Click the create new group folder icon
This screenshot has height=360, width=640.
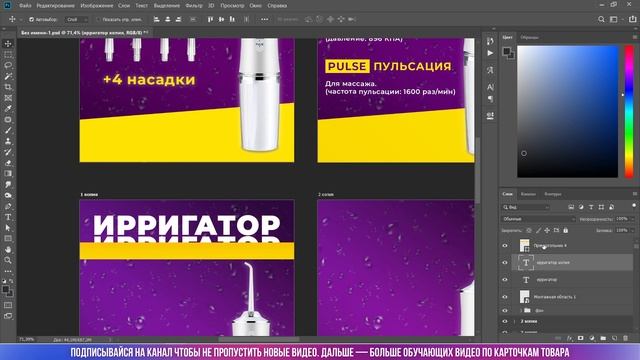click(x=603, y=338)
